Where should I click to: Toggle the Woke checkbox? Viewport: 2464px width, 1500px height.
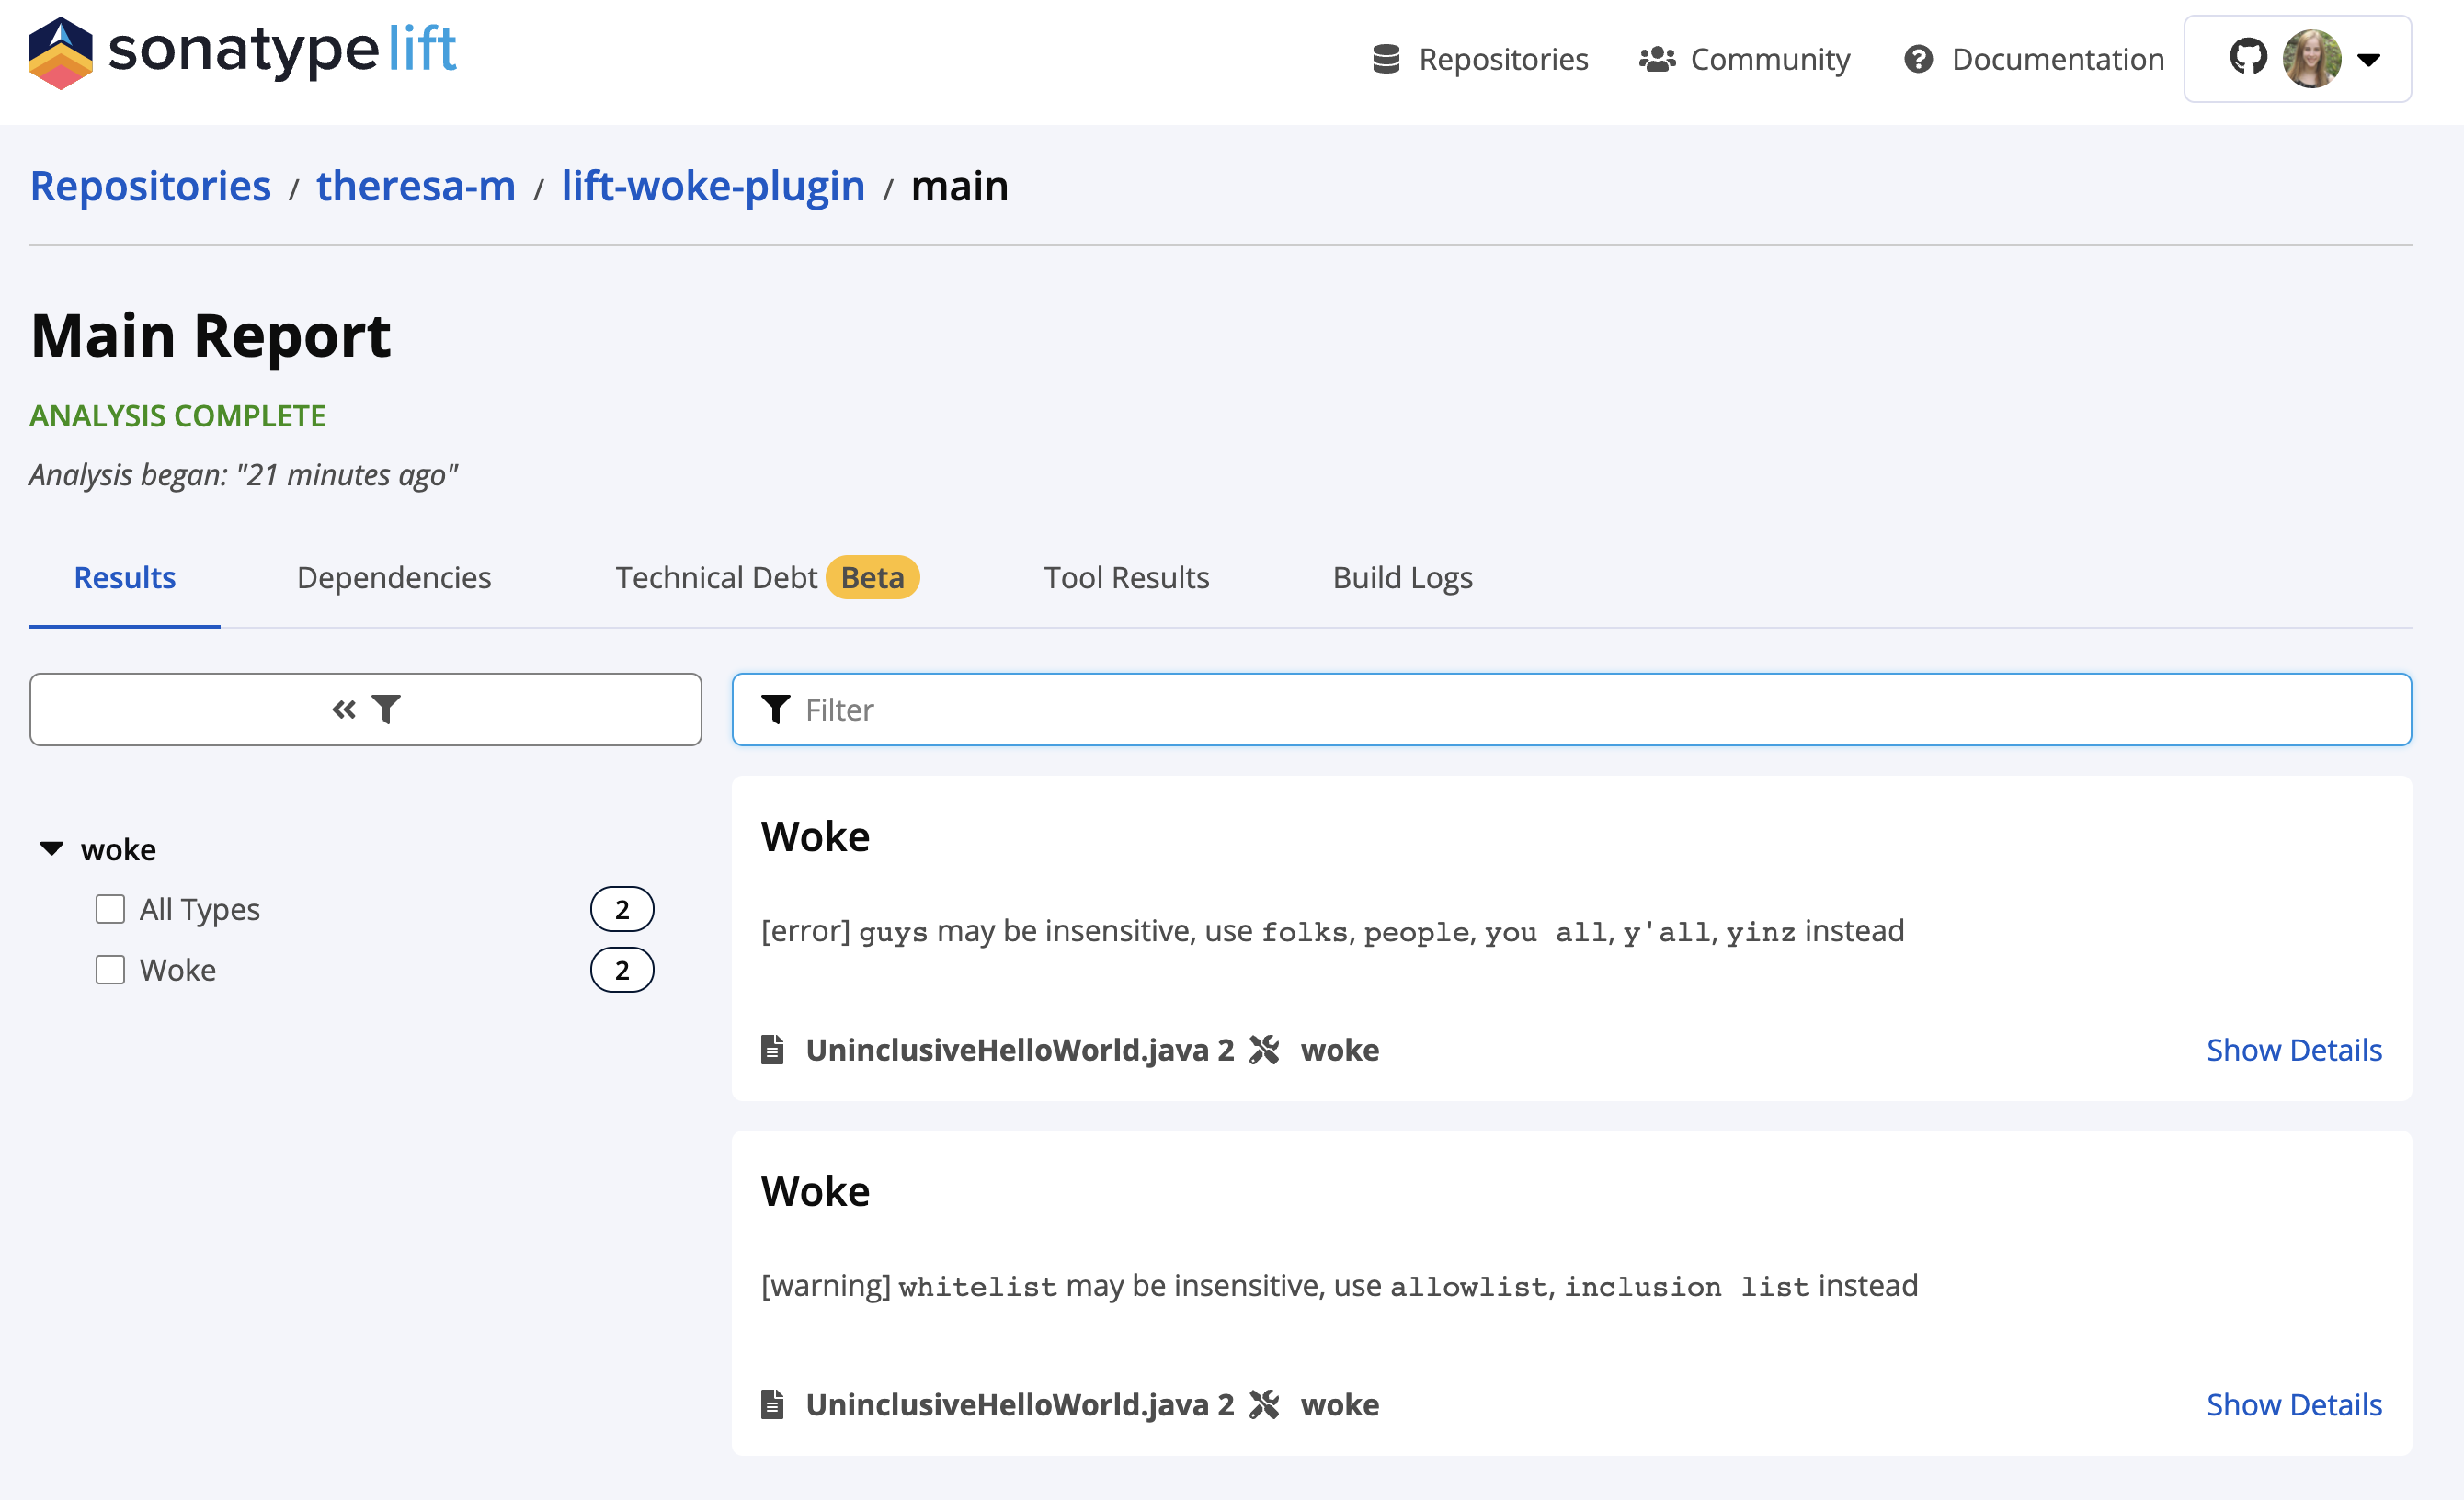pyautogui.click(x=110, y=969)
